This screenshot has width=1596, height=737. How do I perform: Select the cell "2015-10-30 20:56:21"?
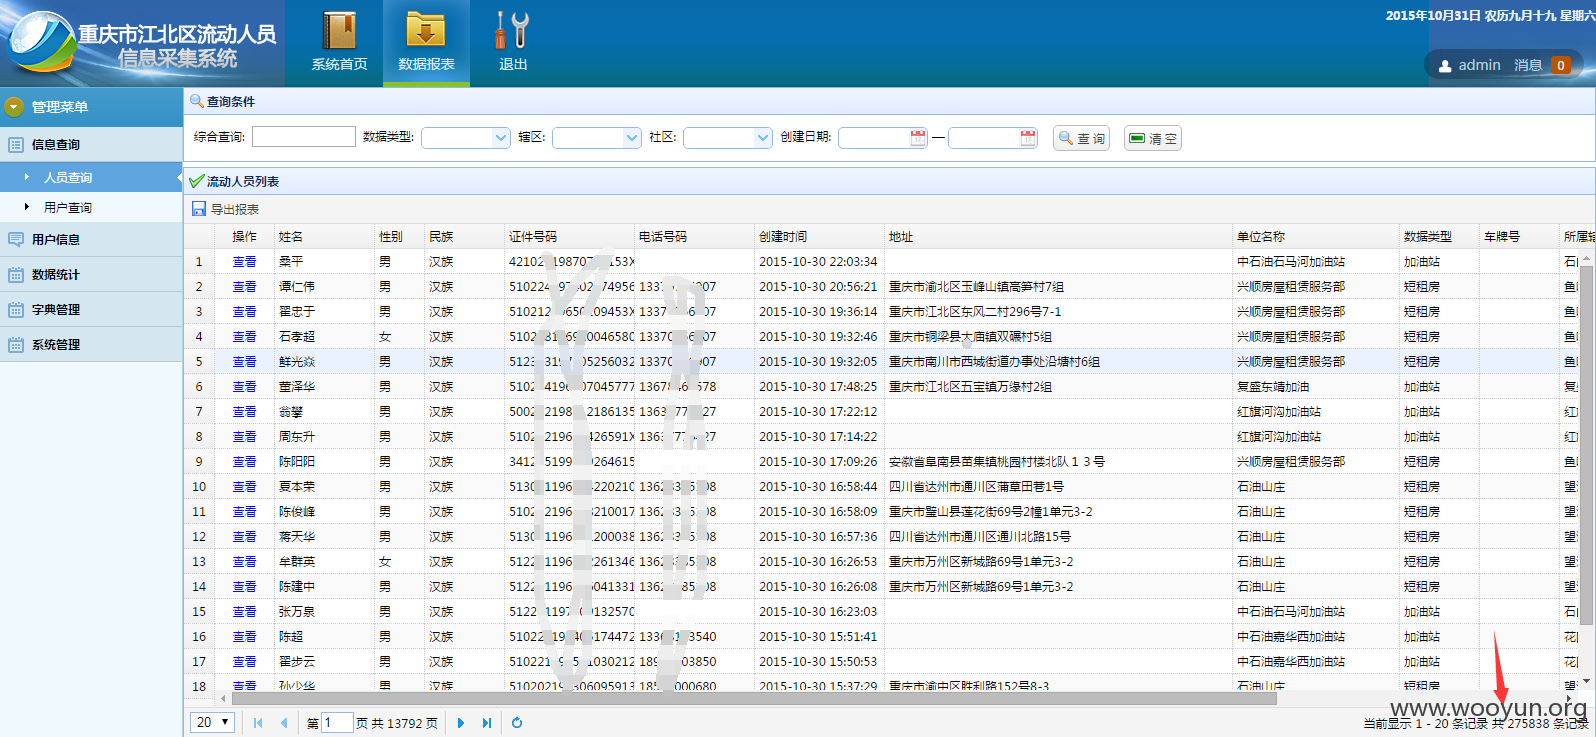(x=818, y=287)
